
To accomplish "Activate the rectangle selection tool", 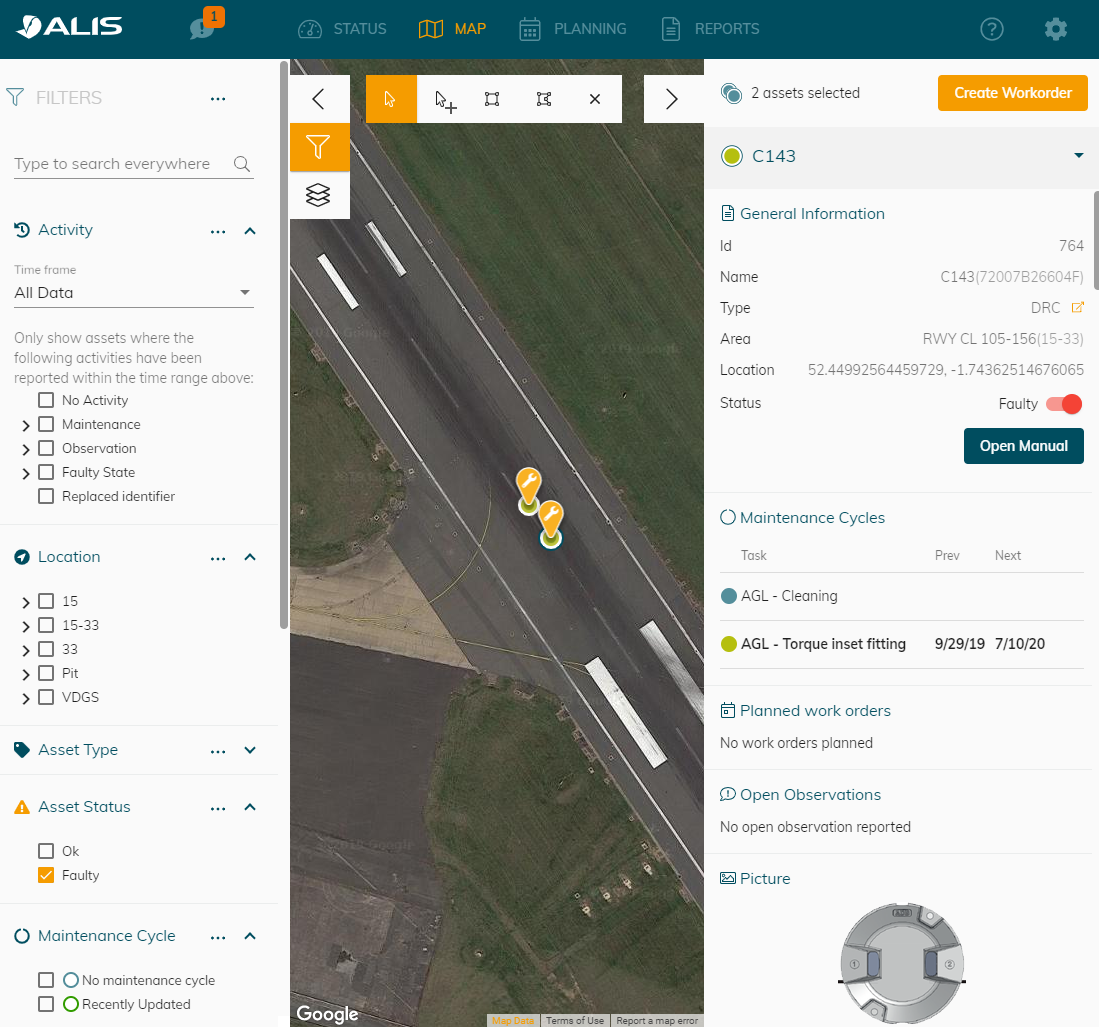I will tap(492, 99).
